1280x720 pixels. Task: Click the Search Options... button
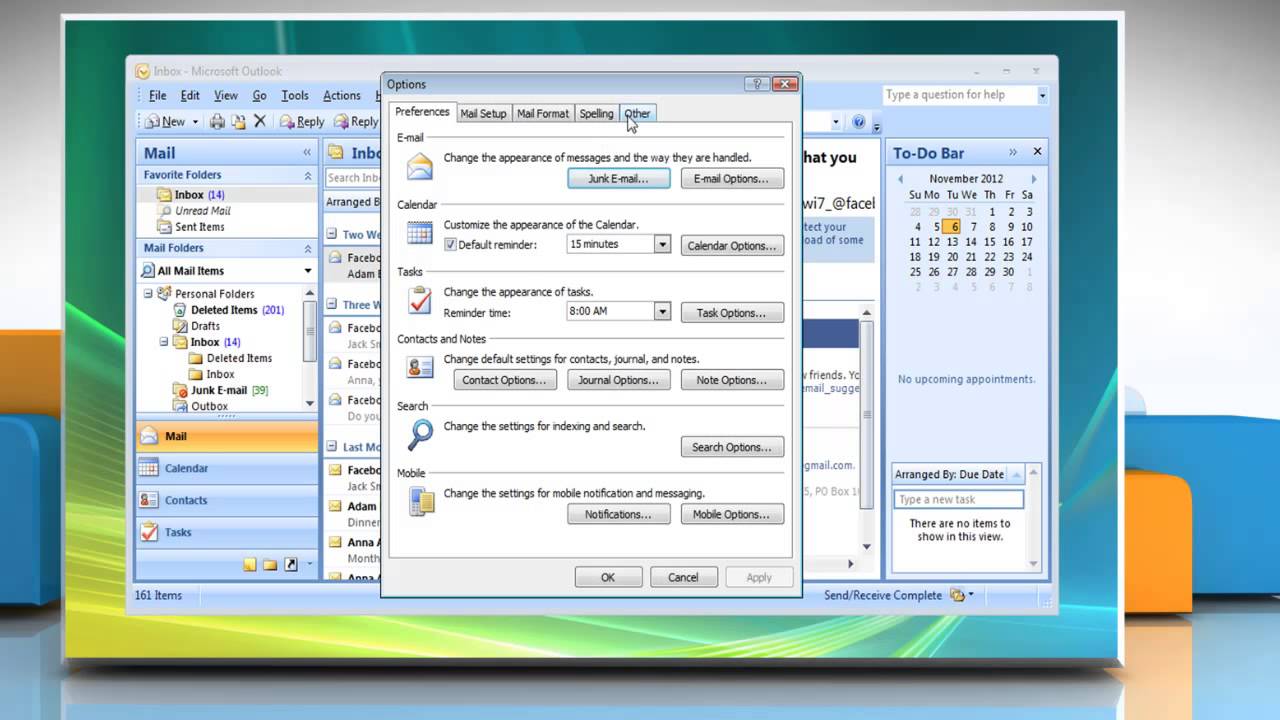coord(732,447)
